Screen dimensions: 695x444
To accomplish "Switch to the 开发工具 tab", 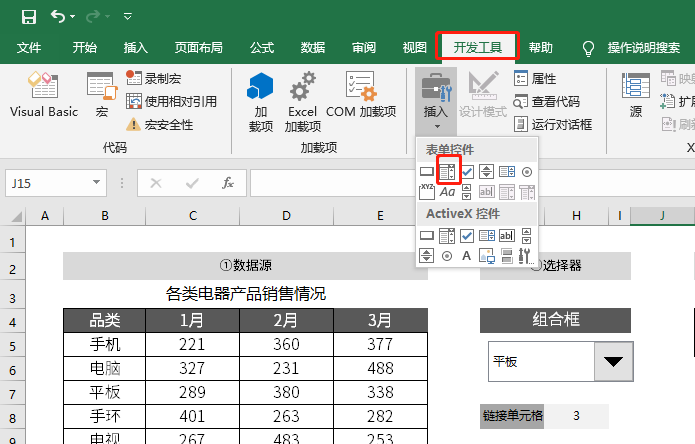I will (477, 47).
